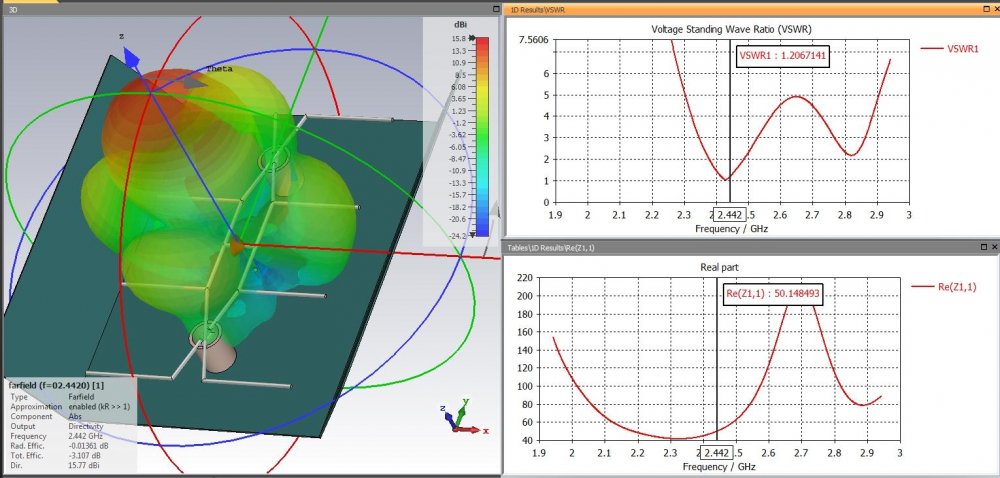
Task: Select the Re(Z1,1) legend entry
Action: 948,286
